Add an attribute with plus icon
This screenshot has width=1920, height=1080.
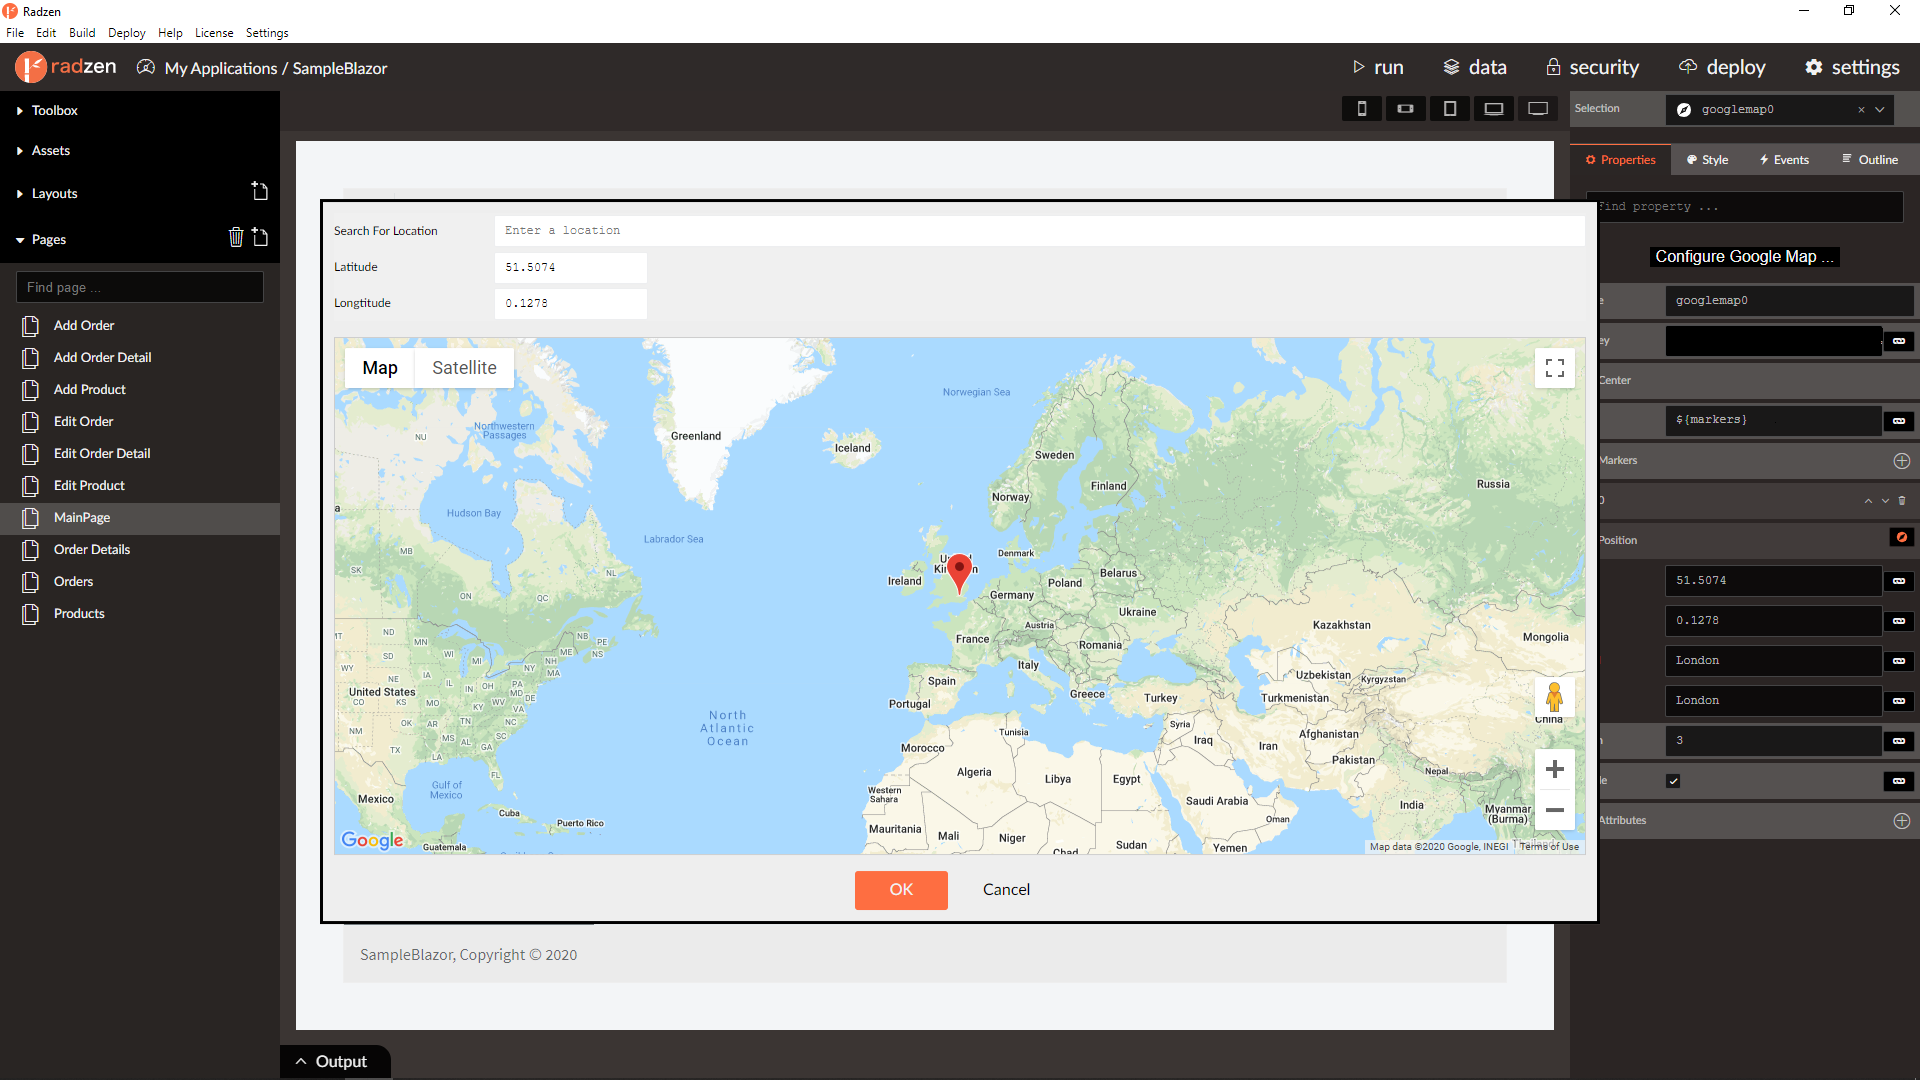[1902, 821]
